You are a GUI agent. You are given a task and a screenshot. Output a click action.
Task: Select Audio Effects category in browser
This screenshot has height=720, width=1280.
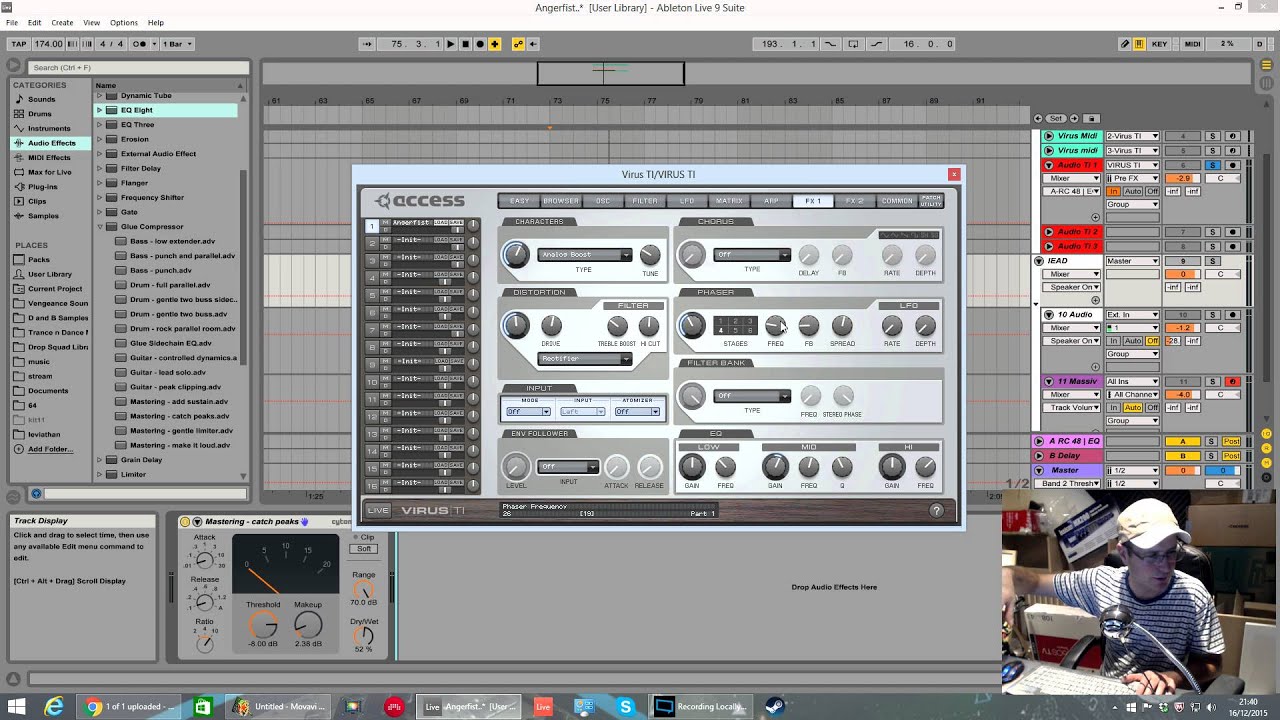(x=52, y=143)
